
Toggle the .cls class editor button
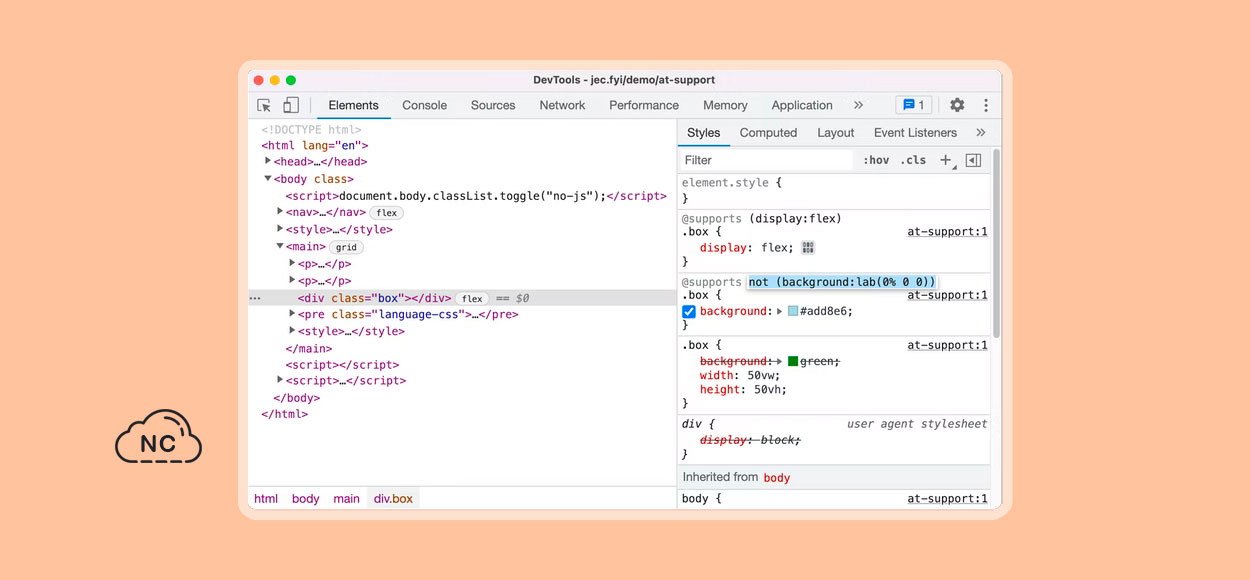pyautogui.click(x=913, y=160)
